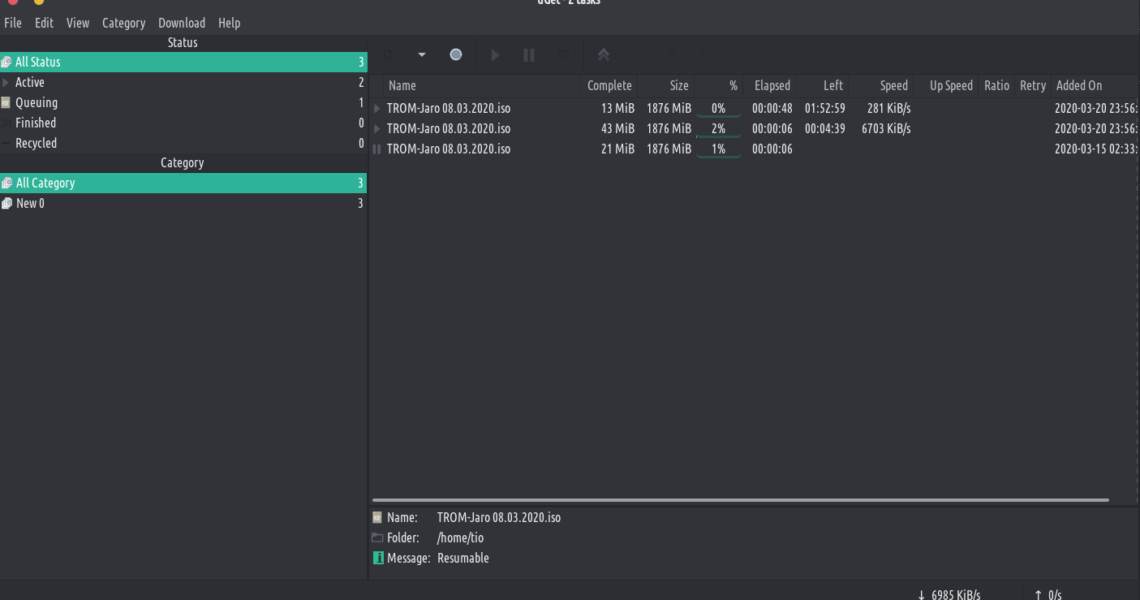Select the New 0 category
Image resolution: width=1140 pixels, height=600 pixels.
coord(30,203)
